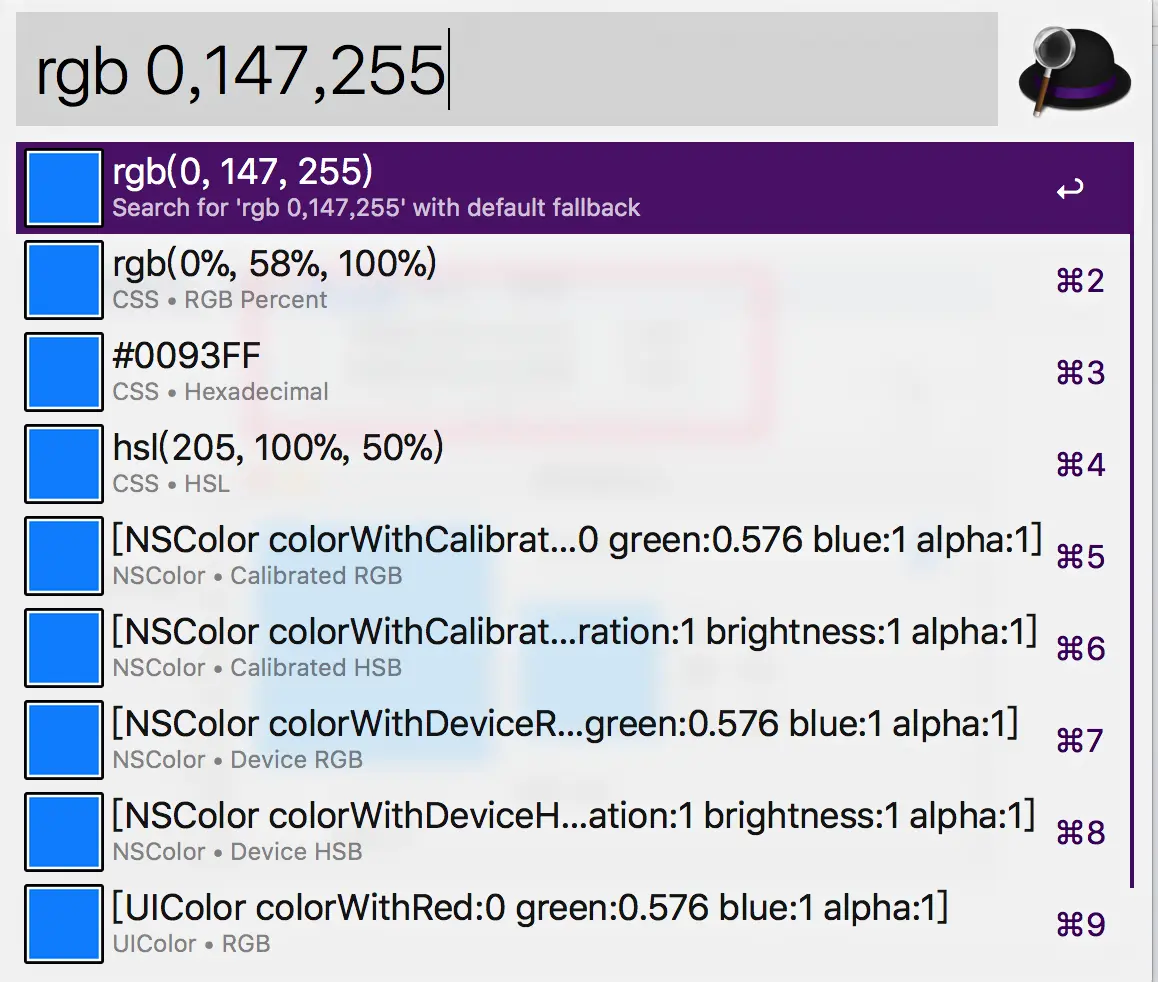Click the results list scrollbar
Screen dimensions: 1158x982
[1131, 561]
